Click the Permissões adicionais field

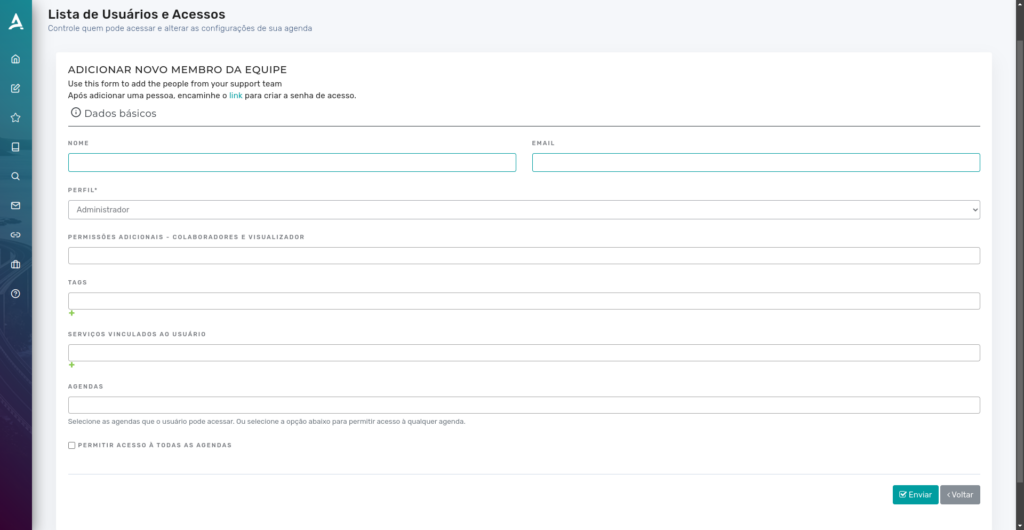524,256
